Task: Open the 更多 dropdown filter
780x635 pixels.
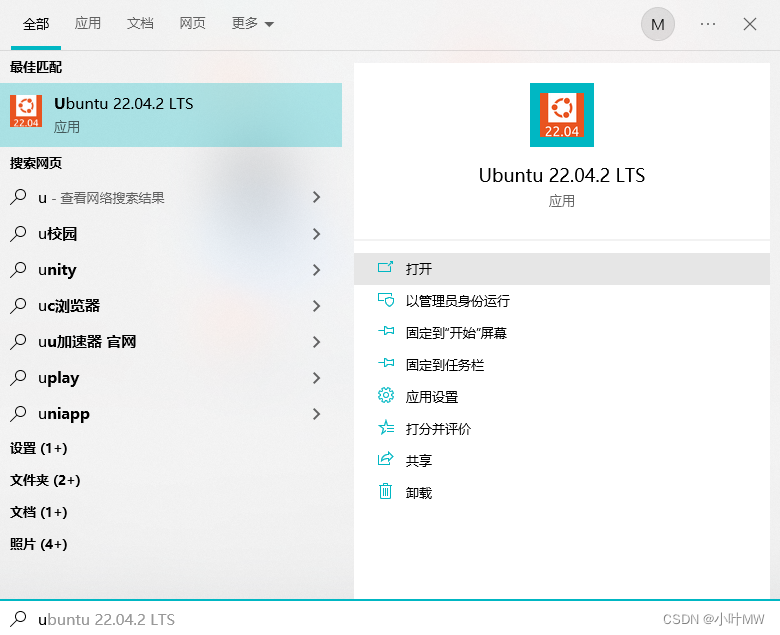Action: (253, 23)
